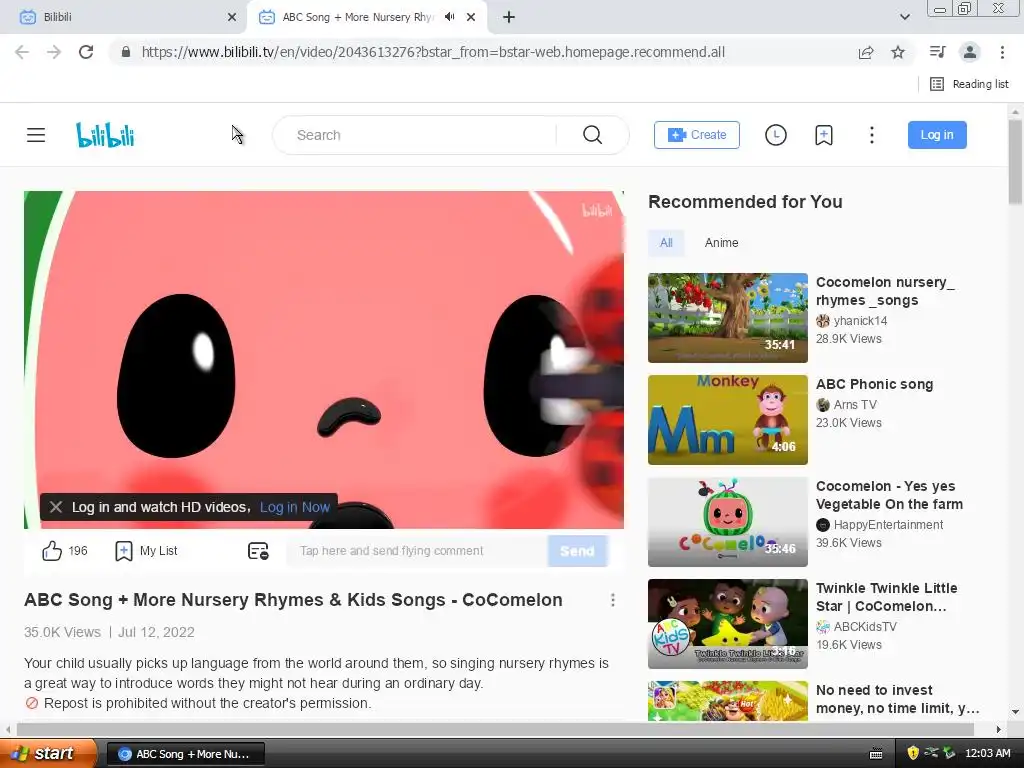The image size is (1024, 768).
Task: Open the Twinkle Twinkle Little Star thumbnail
Action: tap(728, 624)
